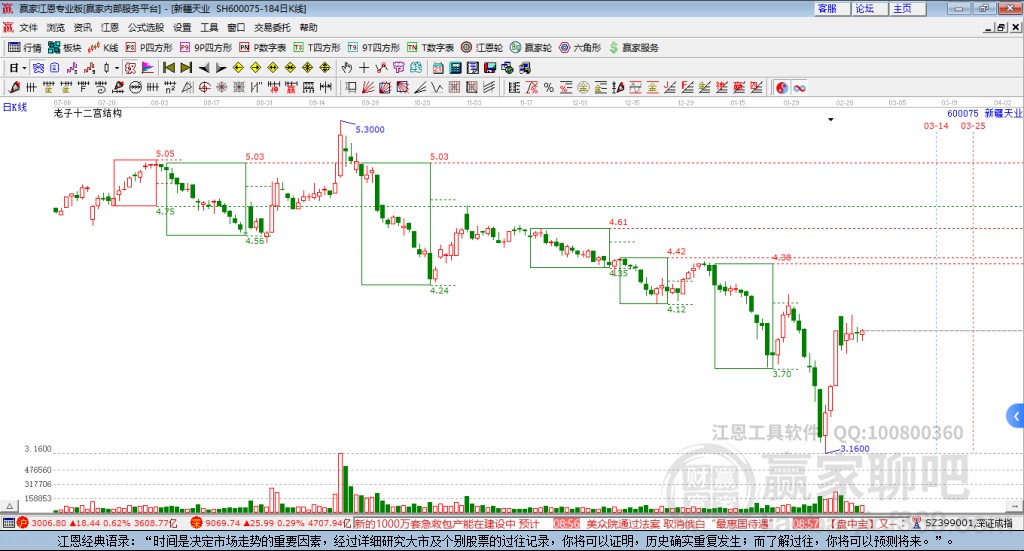Click Shanghai index value 3006.80

pyautogui.click(x=48, y=523)
